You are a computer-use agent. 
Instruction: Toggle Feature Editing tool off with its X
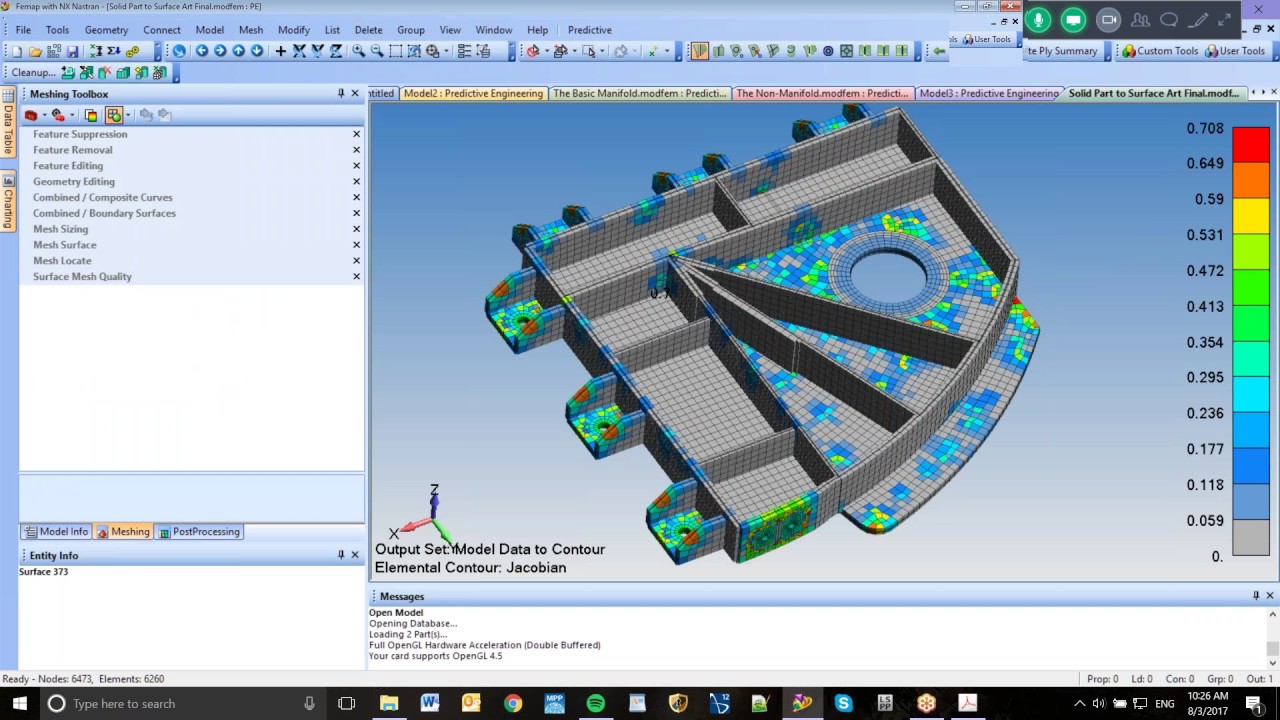pyautogui.click(x=356, y=166)
